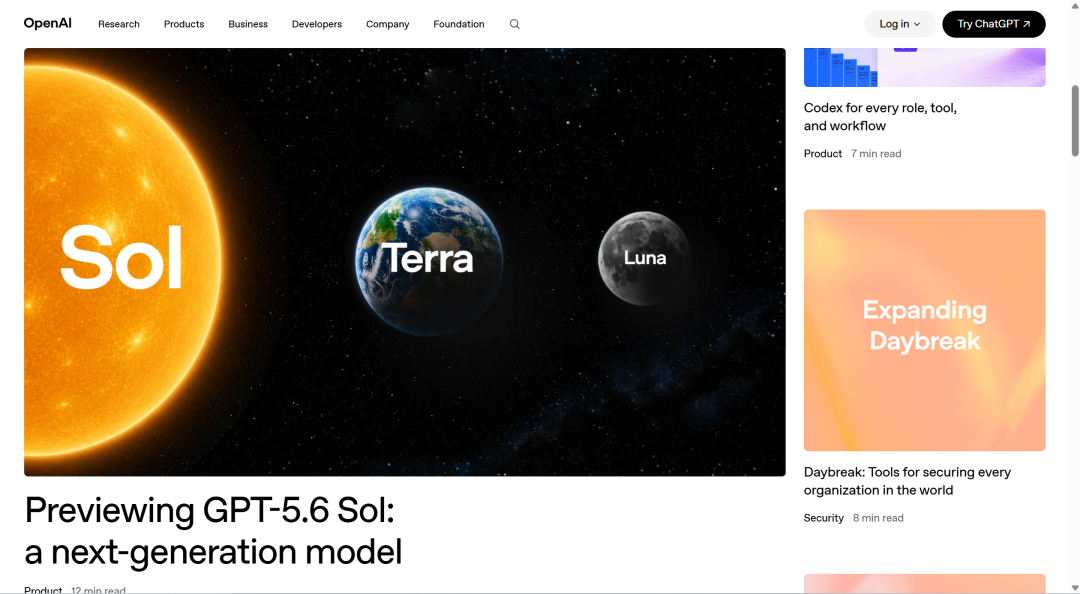This screenshot has width=1080, height=594.
Task: Click the Try ChatGPT button
Action: click(994, 24)
